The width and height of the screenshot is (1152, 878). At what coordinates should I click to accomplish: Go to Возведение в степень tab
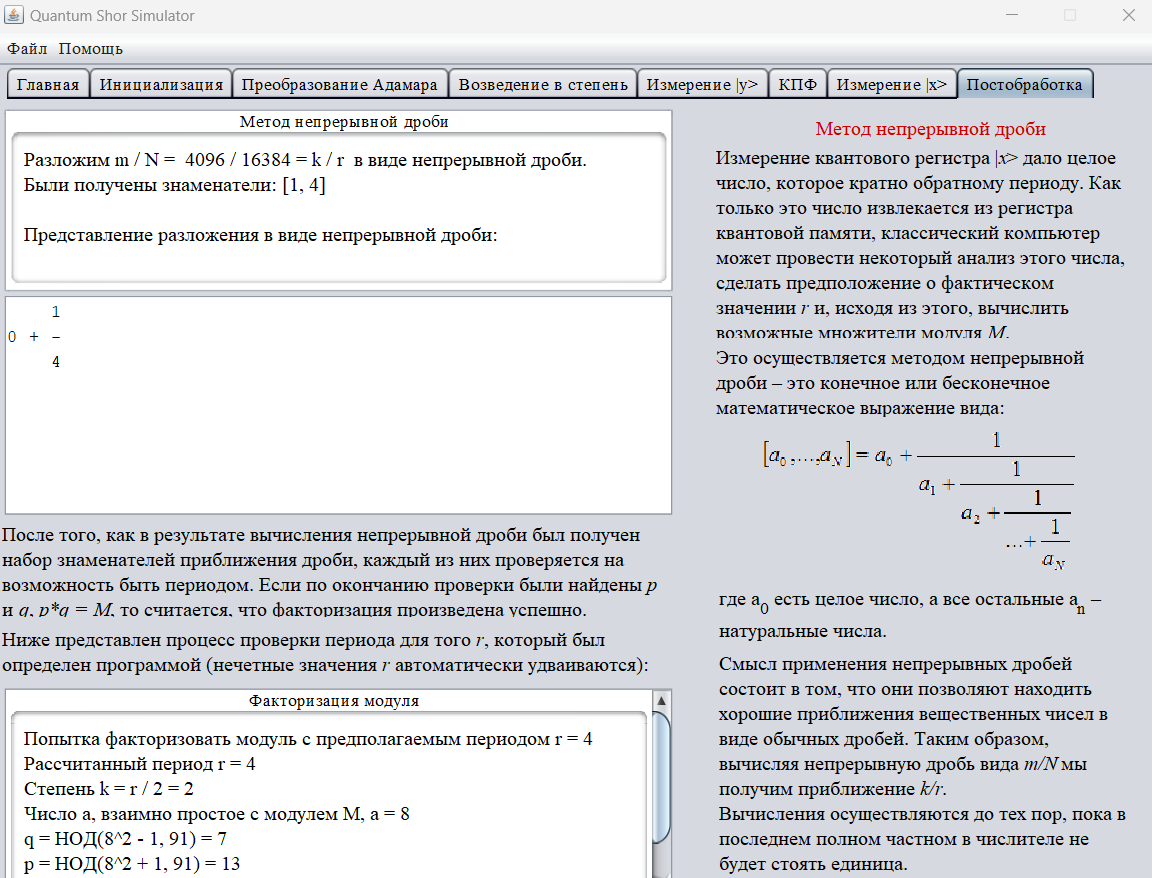click(x=543, y=84)
